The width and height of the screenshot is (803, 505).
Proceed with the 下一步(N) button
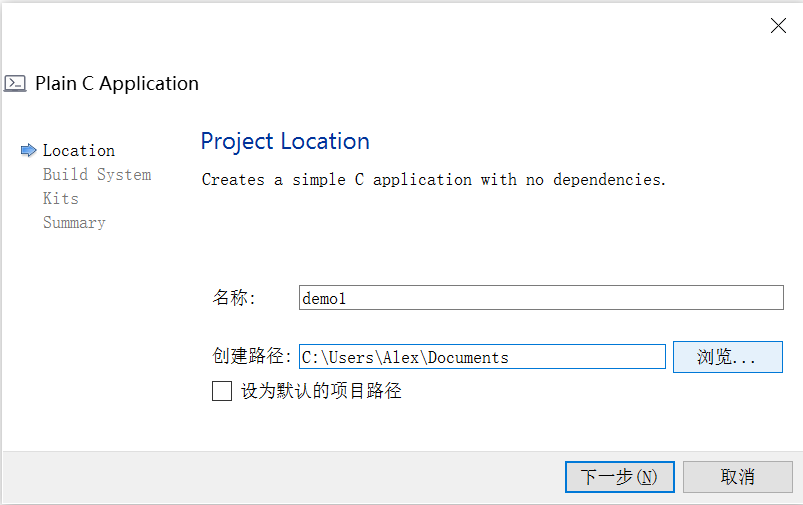coord(619,477)
